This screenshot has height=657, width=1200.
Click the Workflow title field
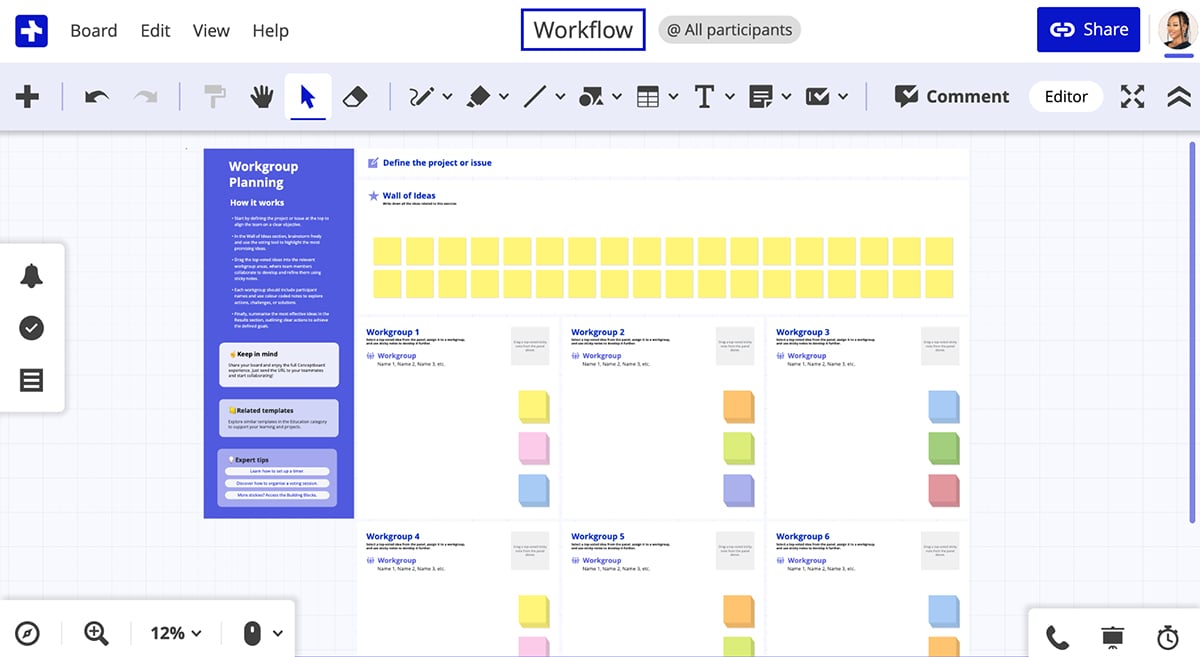583,29
